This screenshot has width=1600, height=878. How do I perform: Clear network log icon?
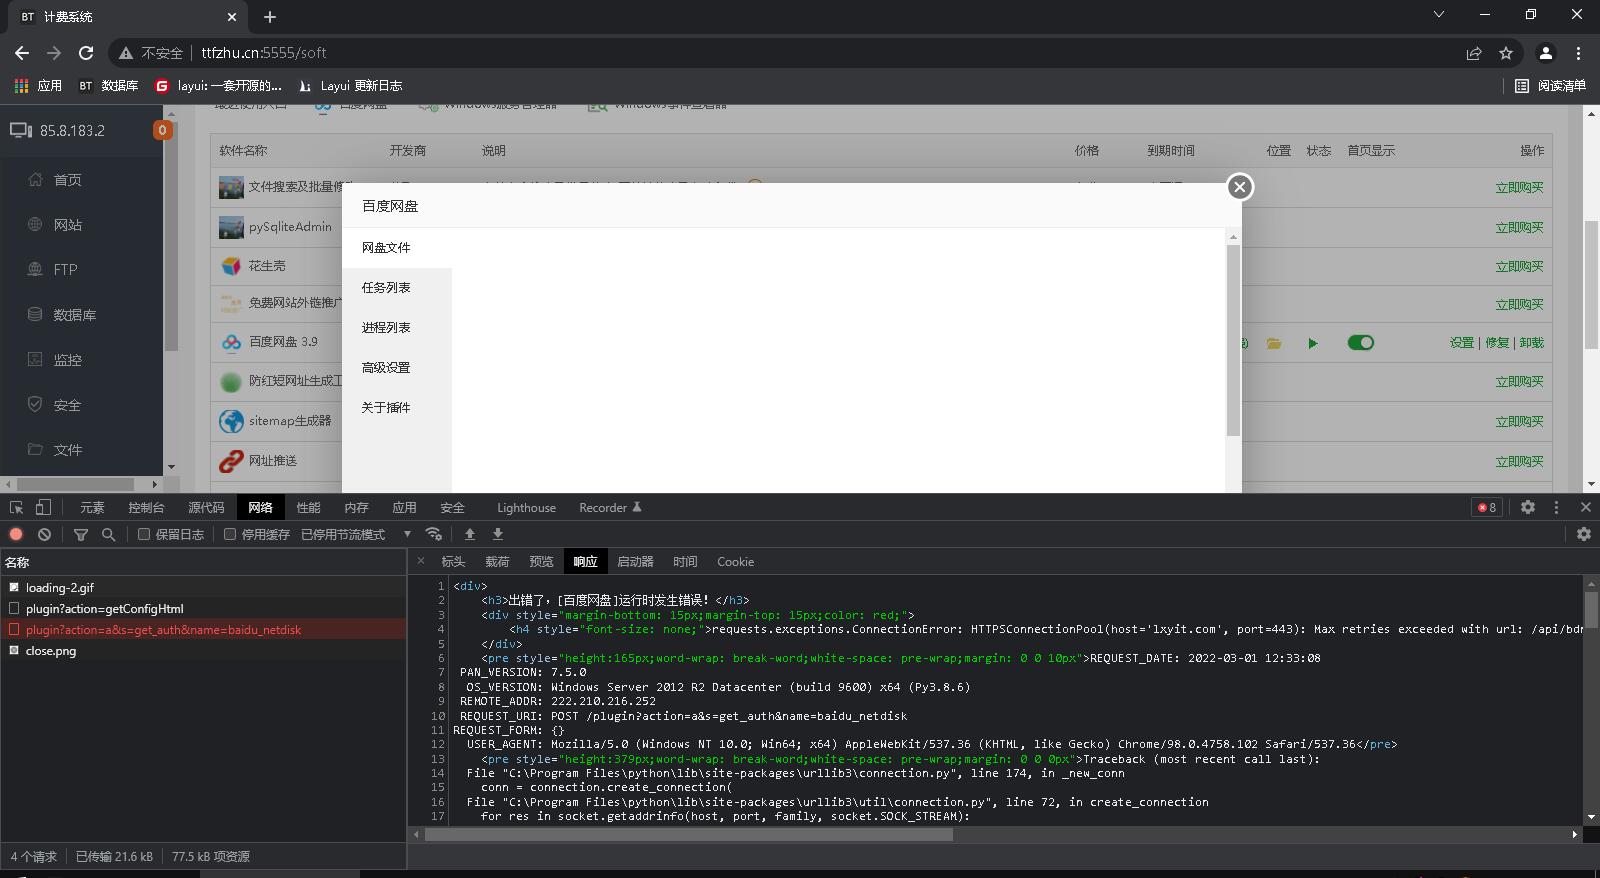pyautogui.click(x=44, y=535)
